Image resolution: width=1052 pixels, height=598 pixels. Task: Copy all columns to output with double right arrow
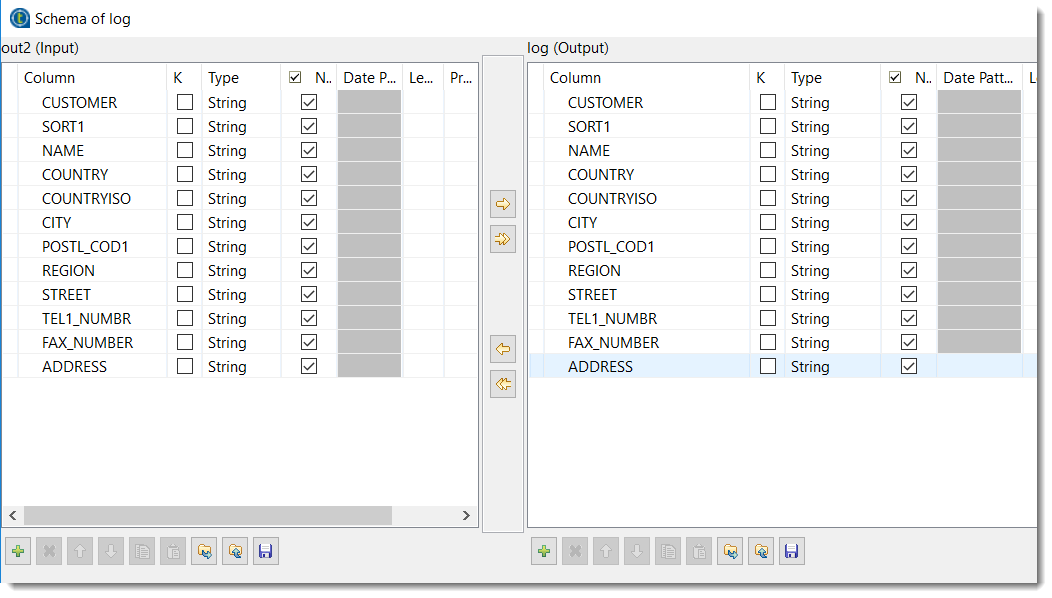(503, 239)
